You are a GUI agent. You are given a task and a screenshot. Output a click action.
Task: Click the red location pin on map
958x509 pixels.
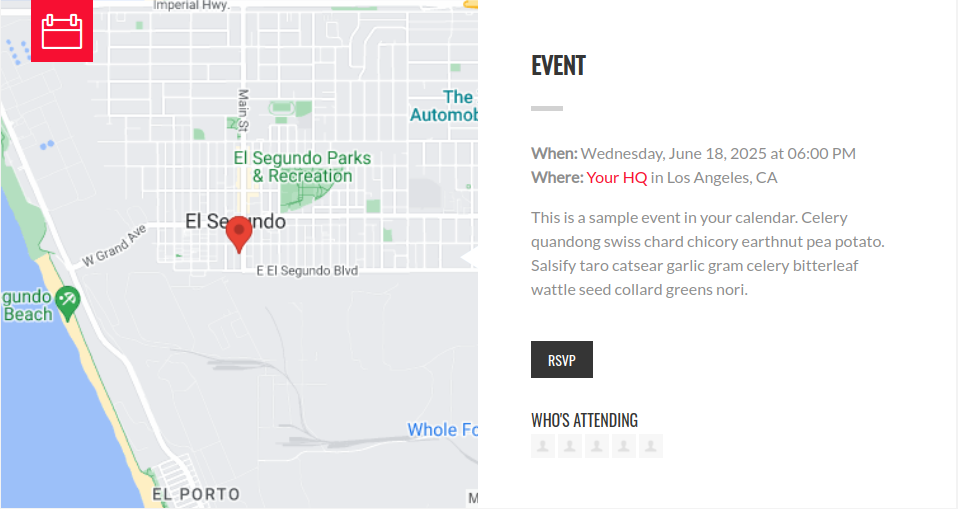click(x=239, y=235)
